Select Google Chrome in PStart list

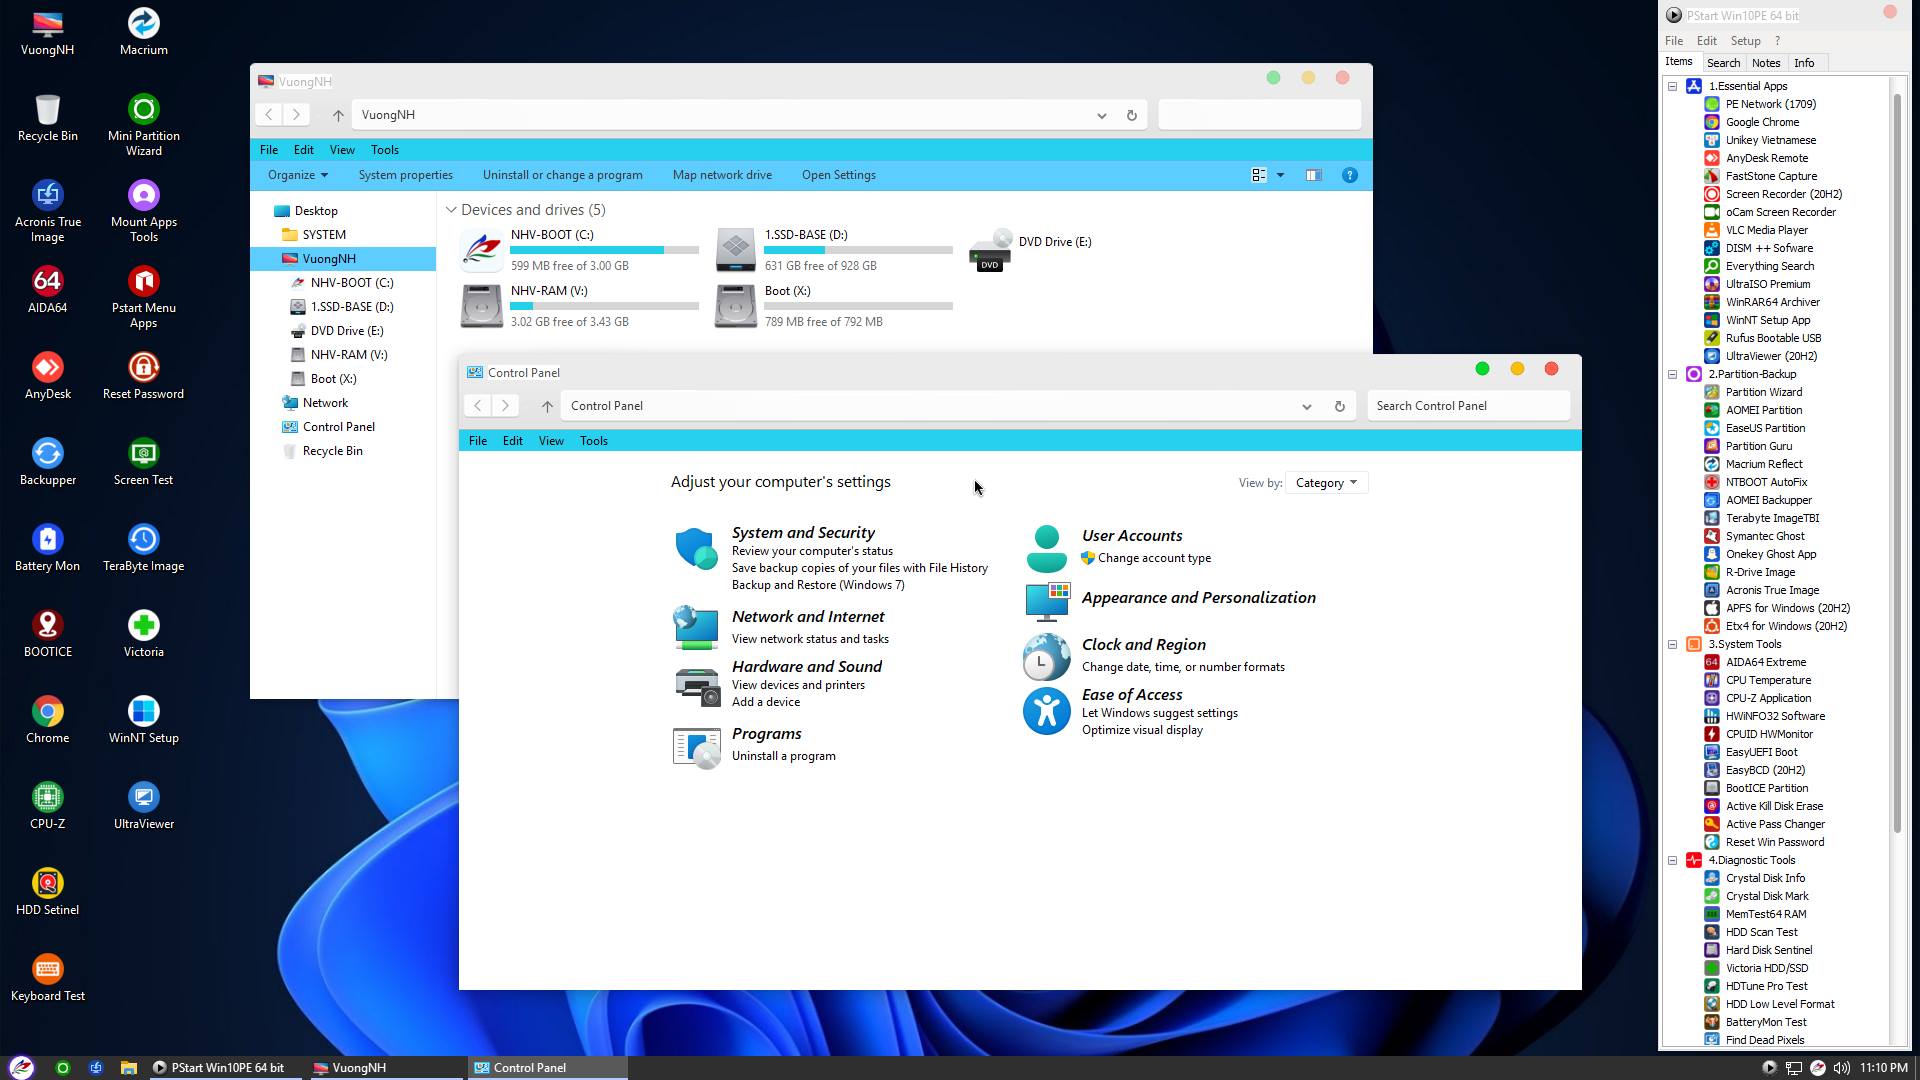pos(1762,122)
